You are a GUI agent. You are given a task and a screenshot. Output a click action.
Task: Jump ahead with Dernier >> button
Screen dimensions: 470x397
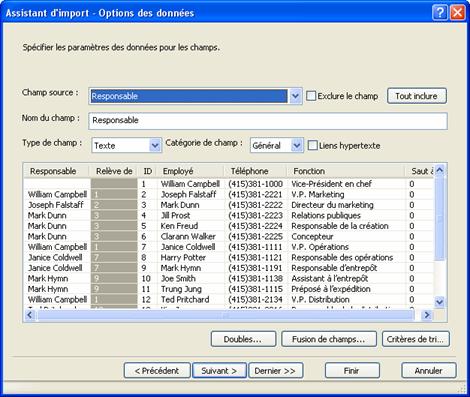(x=275, y=371)
